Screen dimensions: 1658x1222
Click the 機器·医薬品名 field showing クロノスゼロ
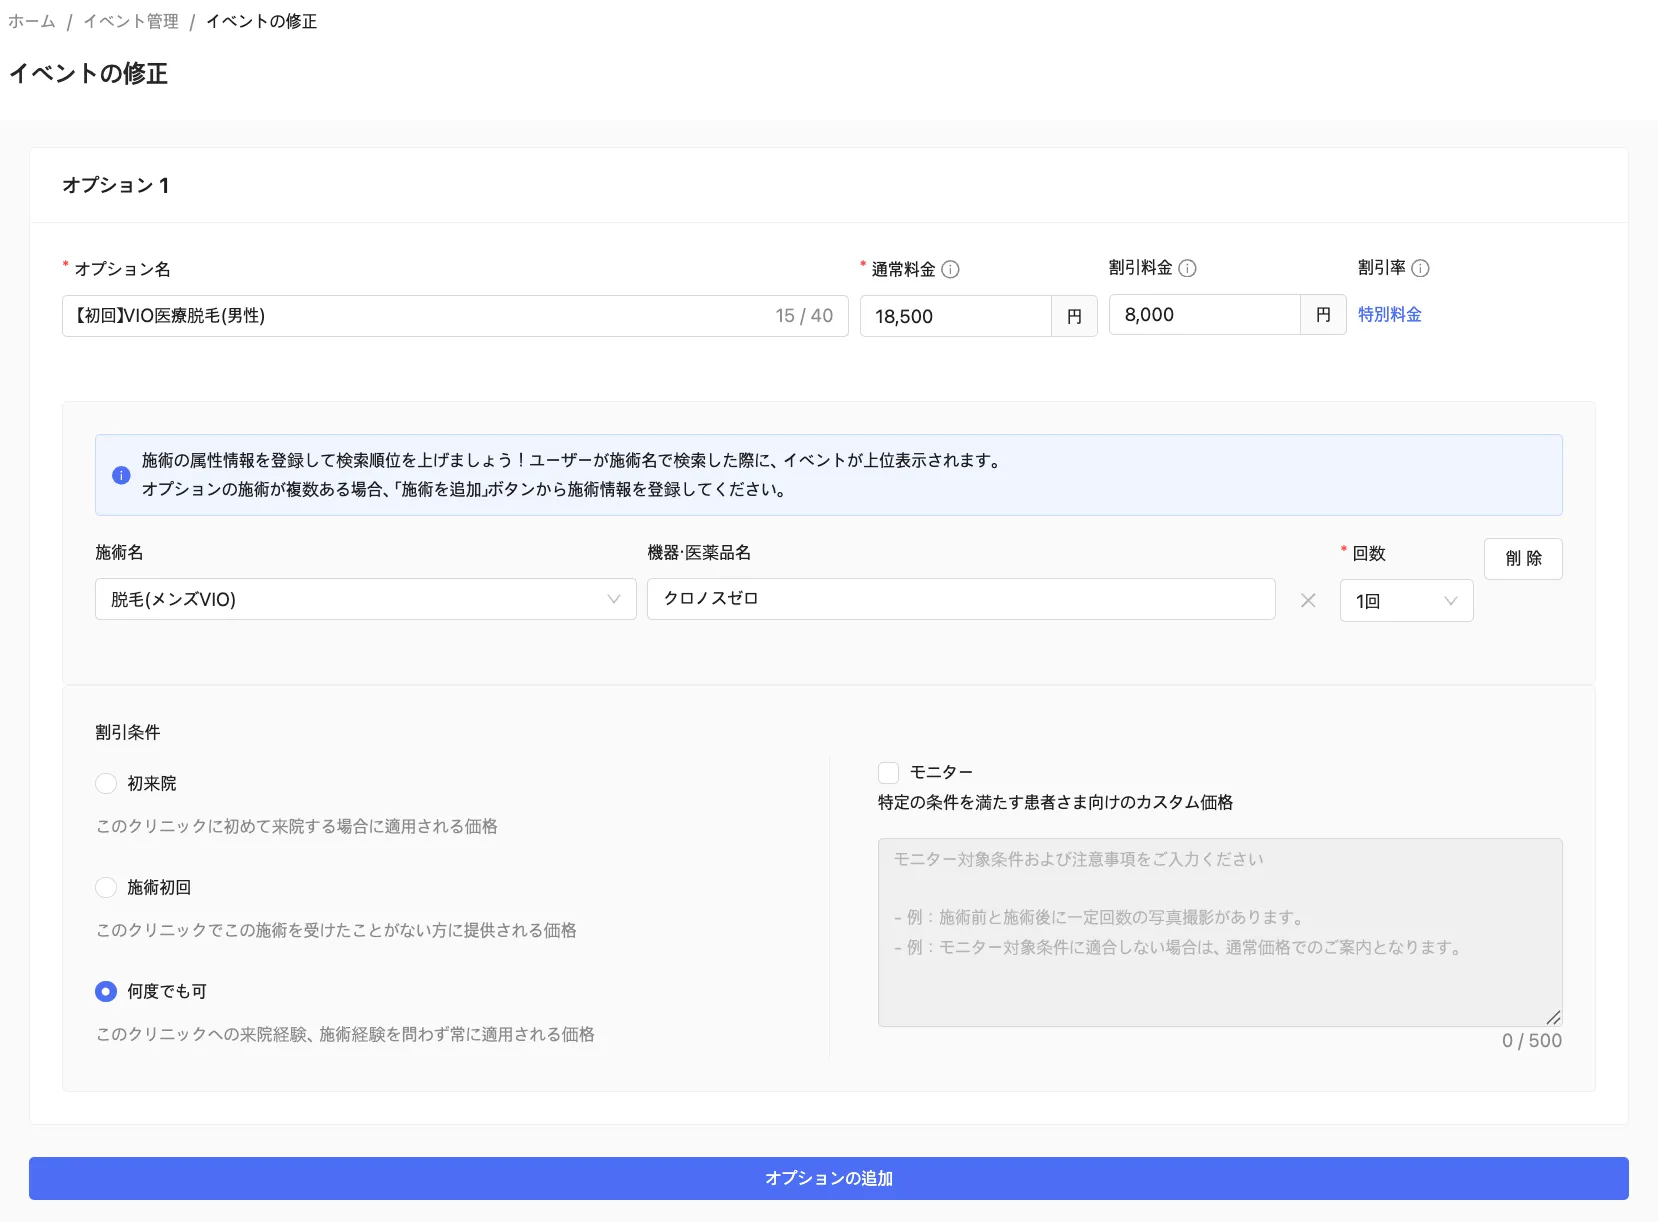[961, 599]
